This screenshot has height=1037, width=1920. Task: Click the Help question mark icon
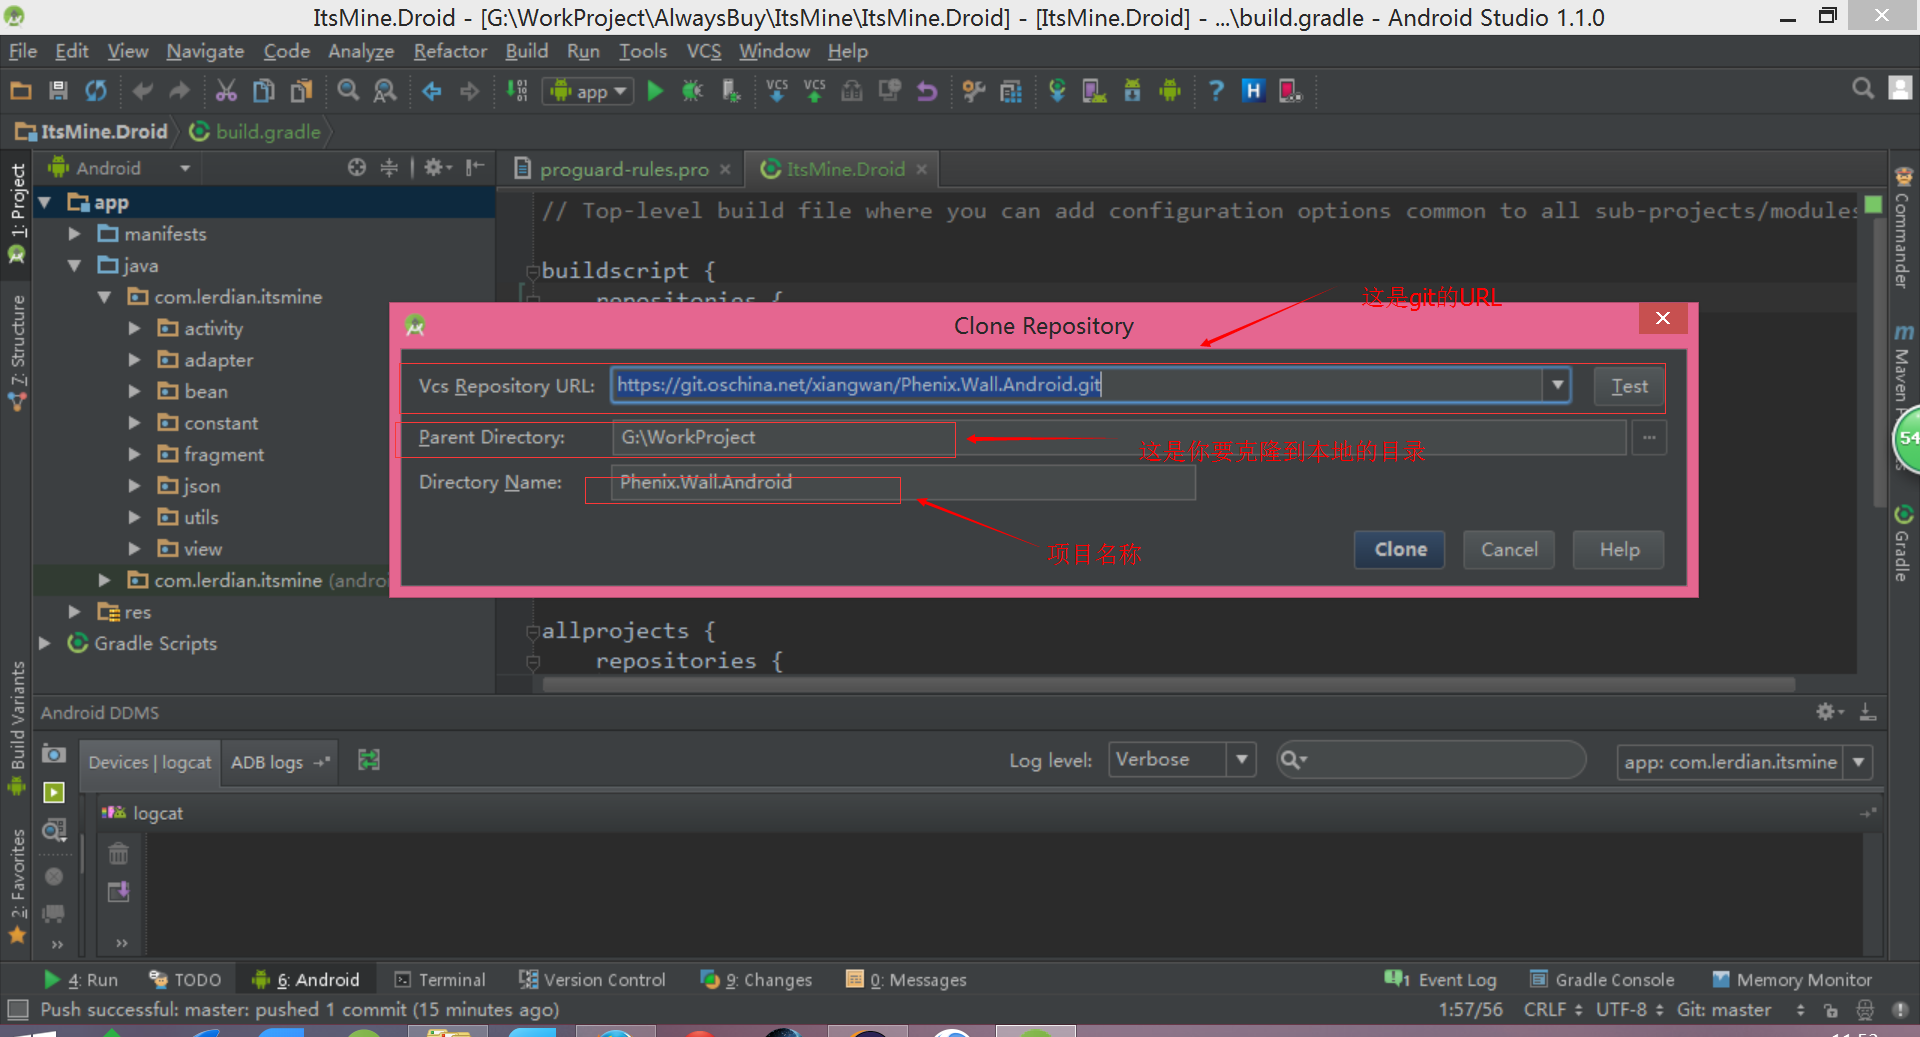point(1216,91)
